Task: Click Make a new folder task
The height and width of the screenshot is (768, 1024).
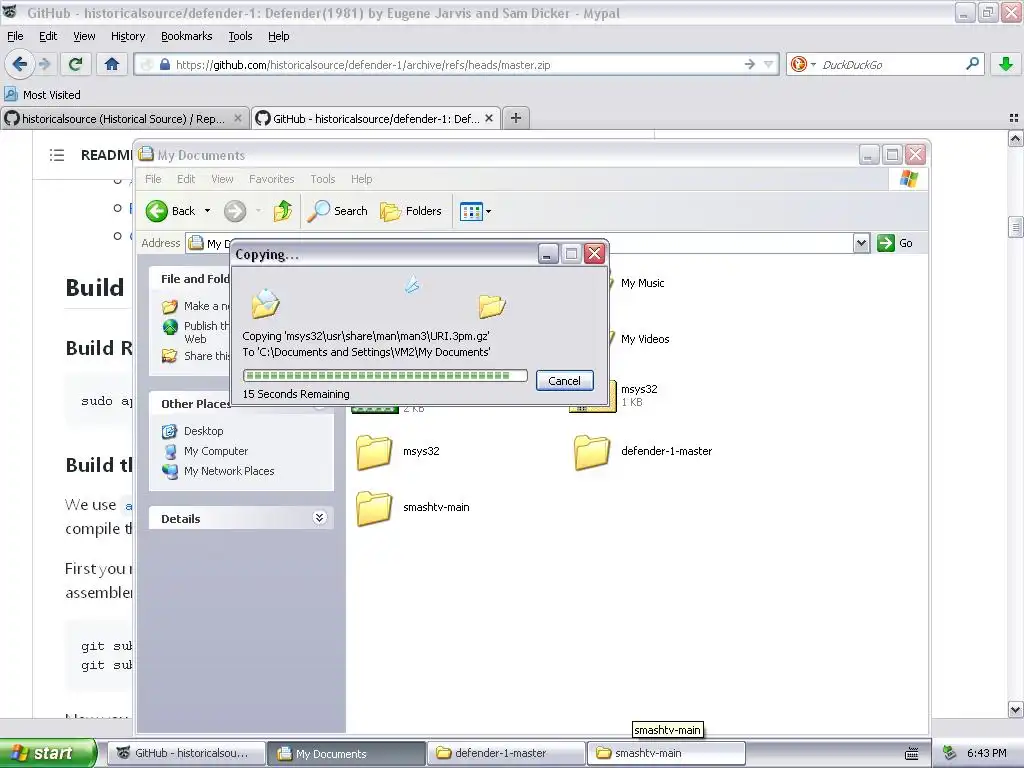Action: click(x=196, y=306)
